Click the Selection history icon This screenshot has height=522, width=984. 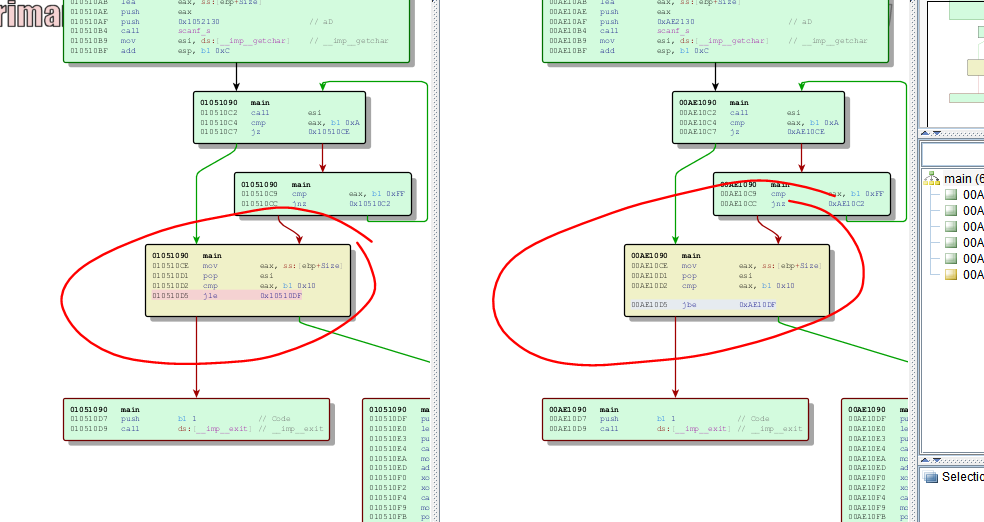tap(931, 477)
